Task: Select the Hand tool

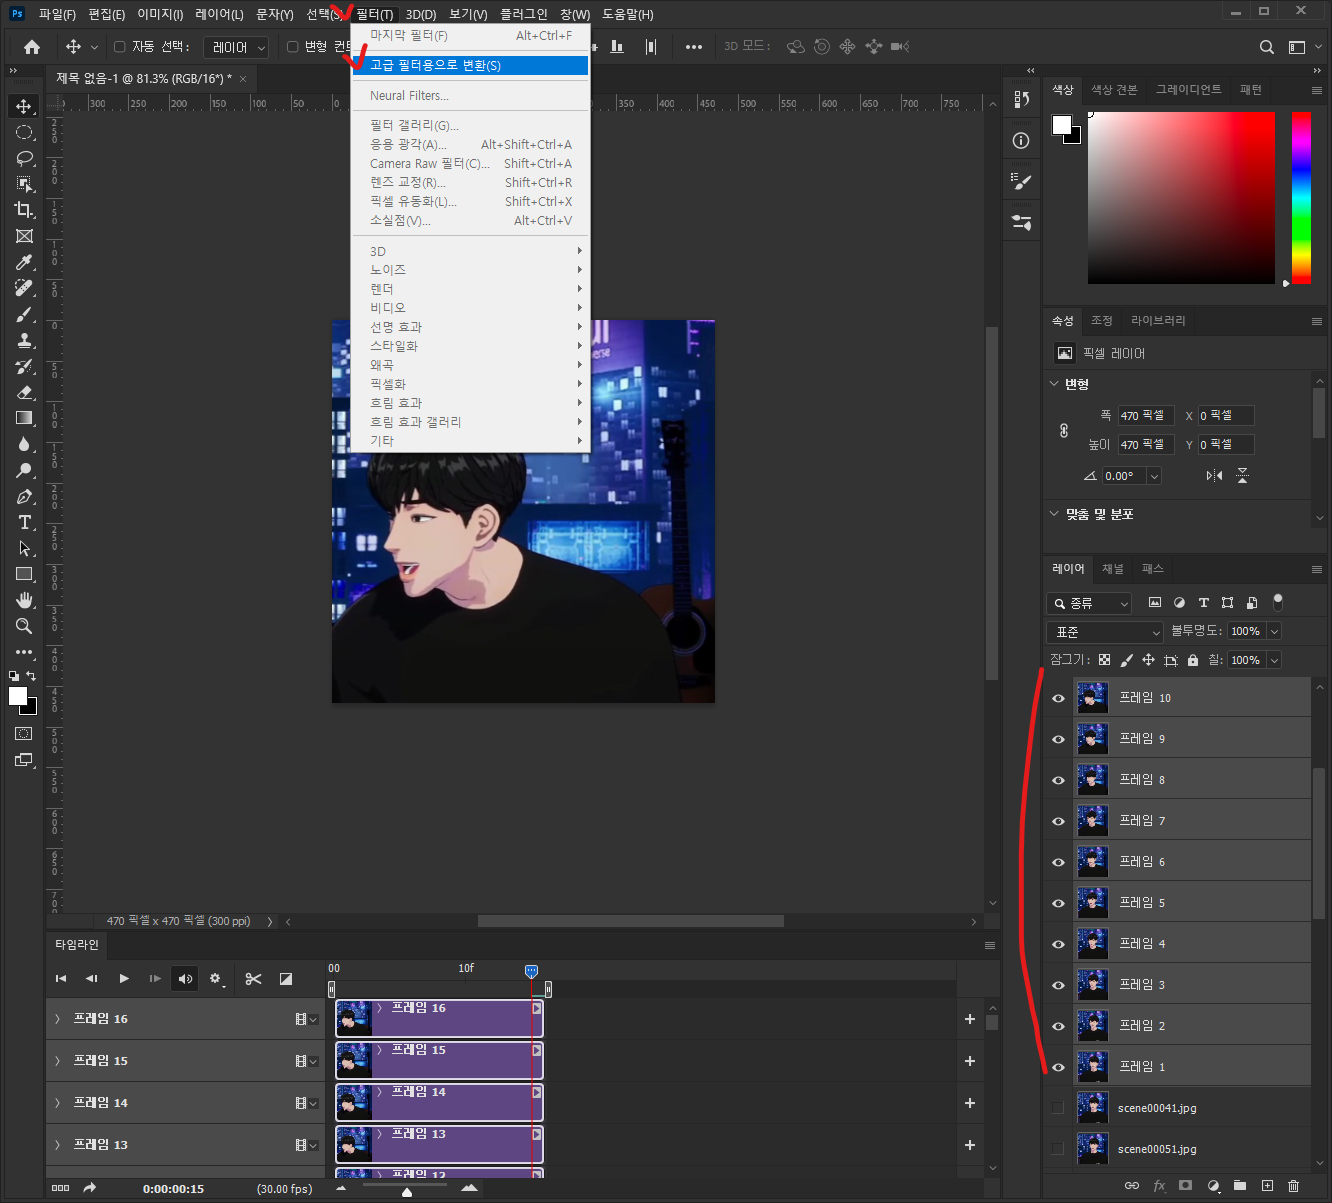Action: [x=24, y=600]
